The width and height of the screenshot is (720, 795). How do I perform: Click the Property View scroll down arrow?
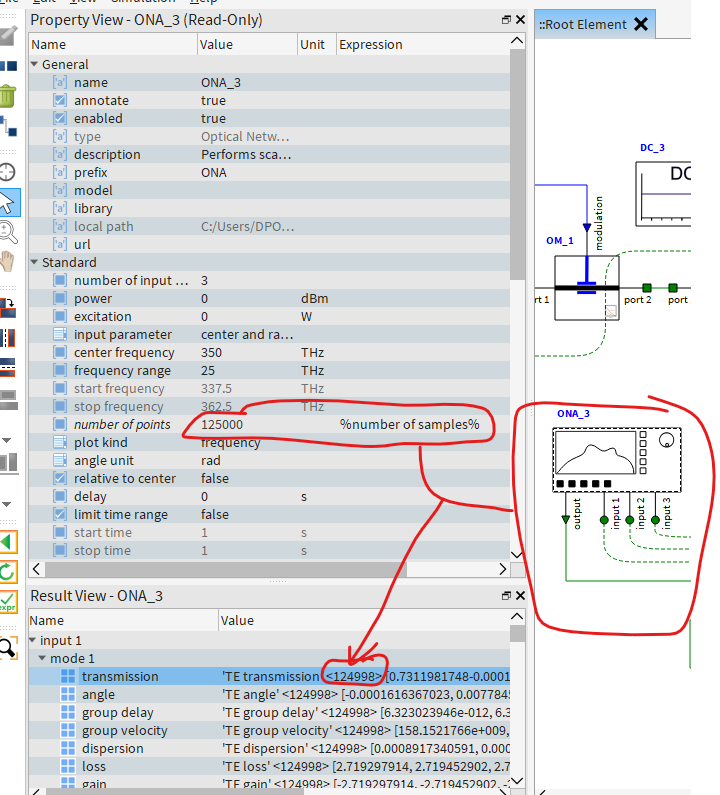[517, 554]
